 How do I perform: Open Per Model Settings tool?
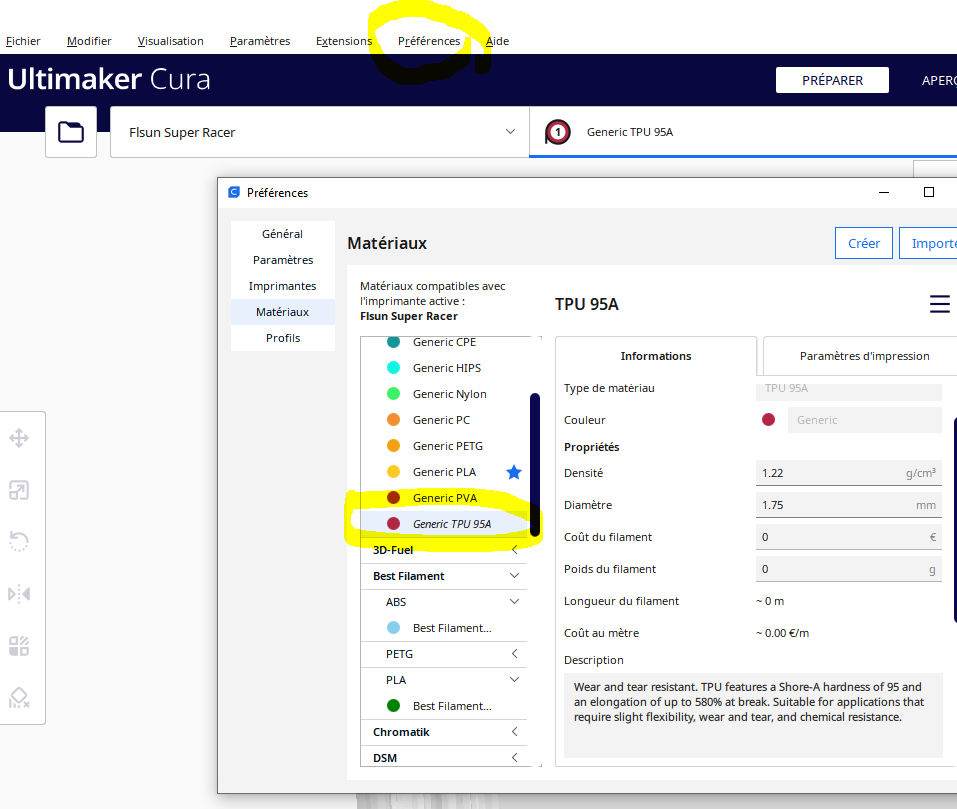pyautogui.click(x=19, y=645)
